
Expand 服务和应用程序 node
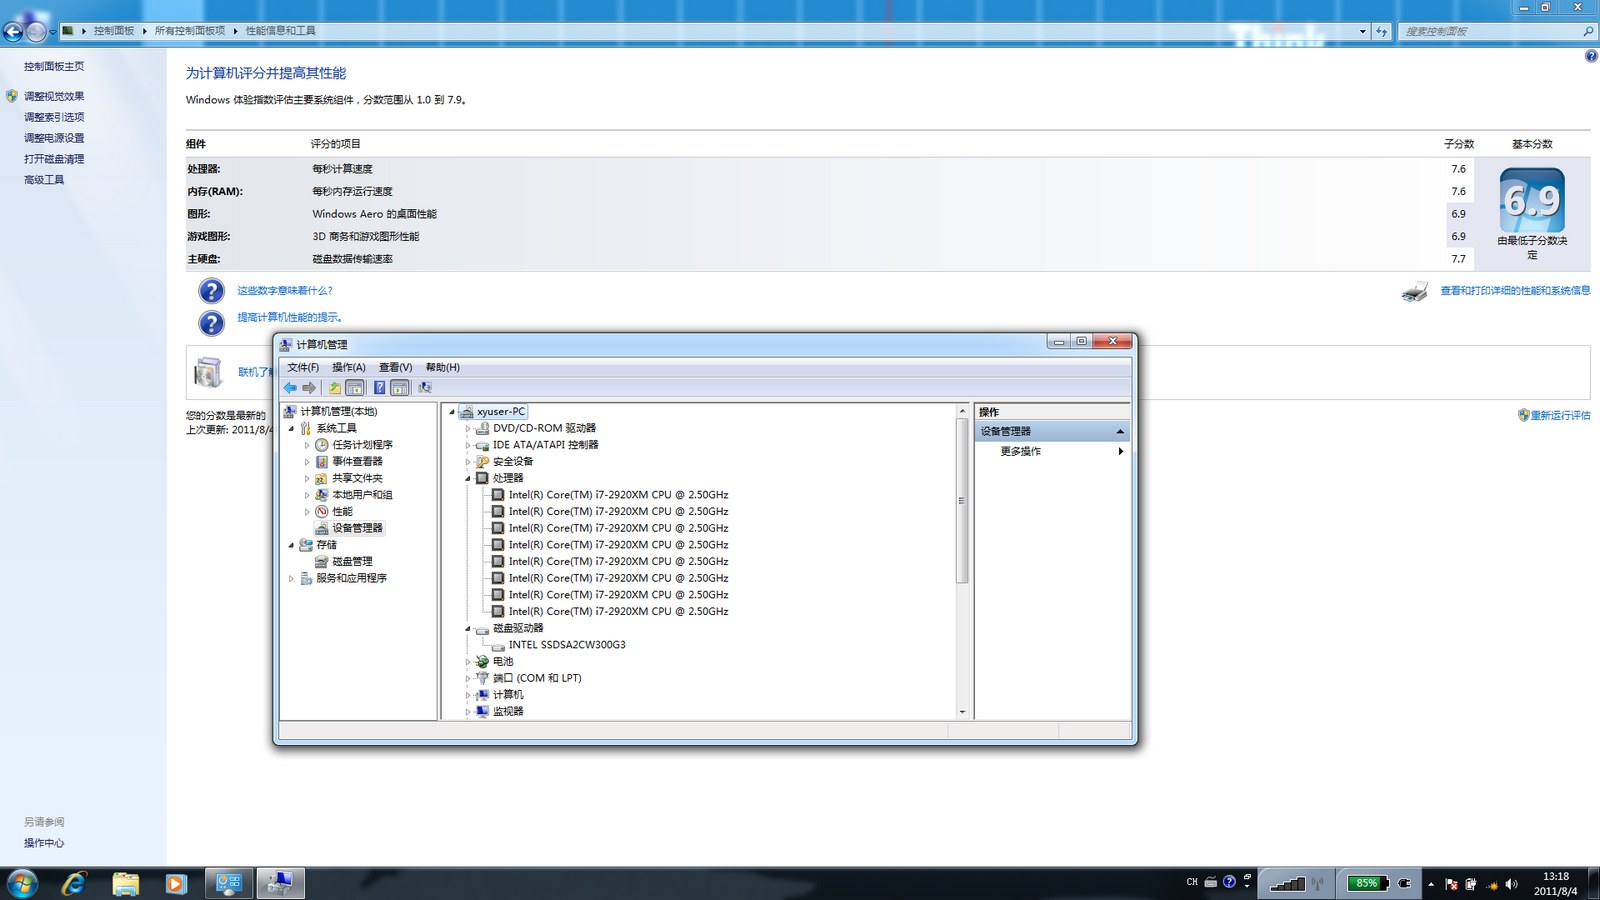292,579
